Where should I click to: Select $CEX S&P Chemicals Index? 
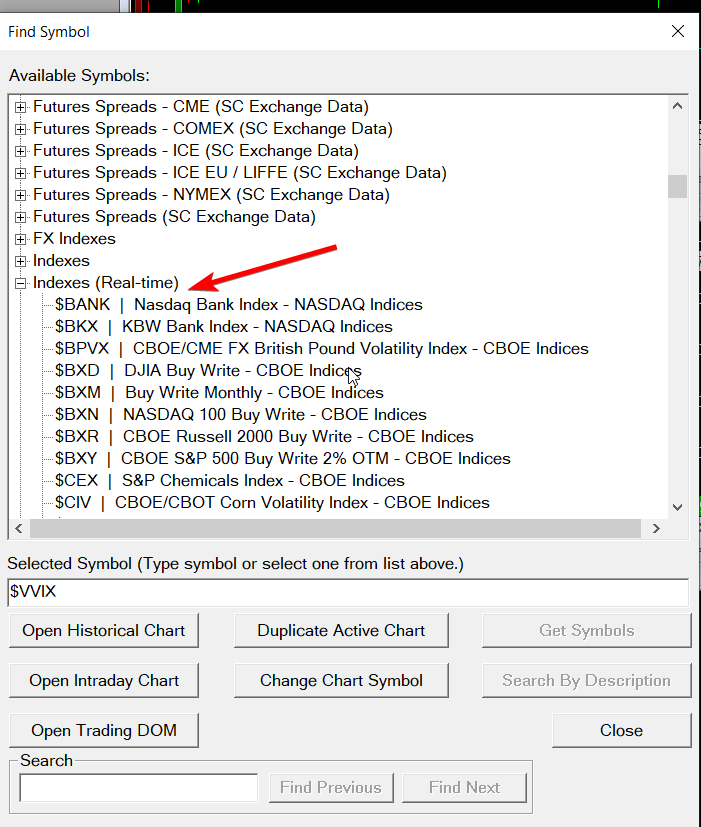click(229, 480)
